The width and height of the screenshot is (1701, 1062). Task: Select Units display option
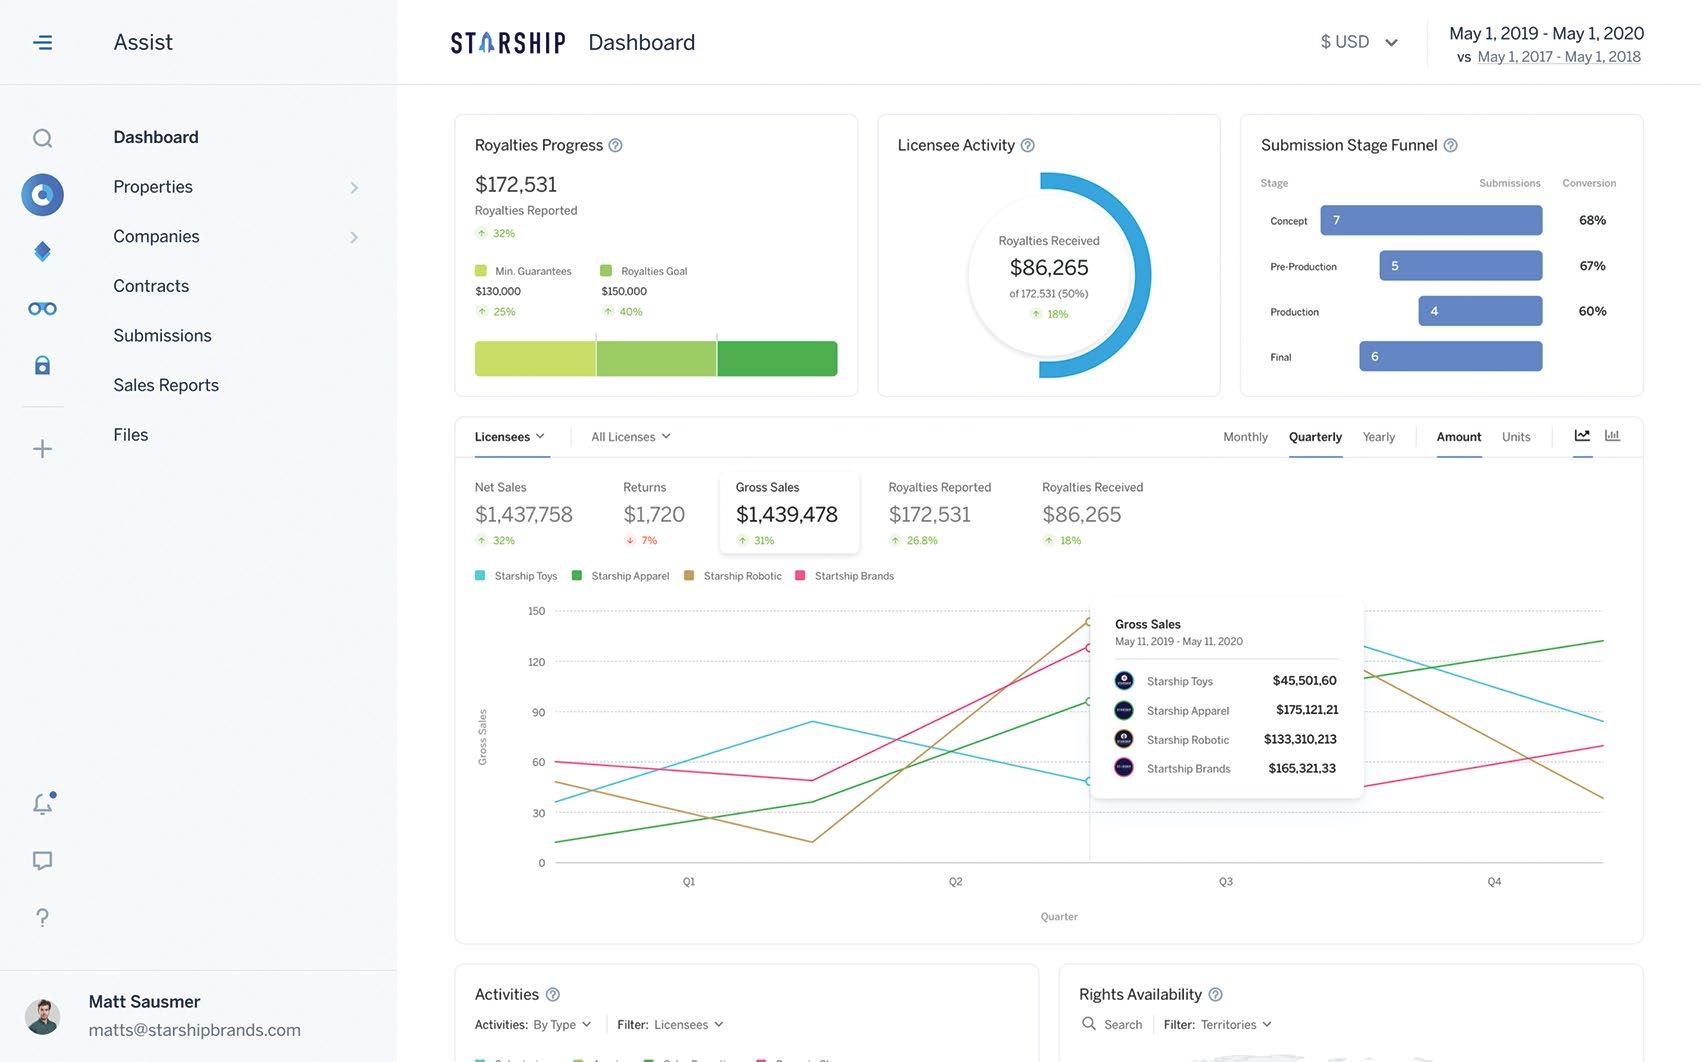[1516, 437]
